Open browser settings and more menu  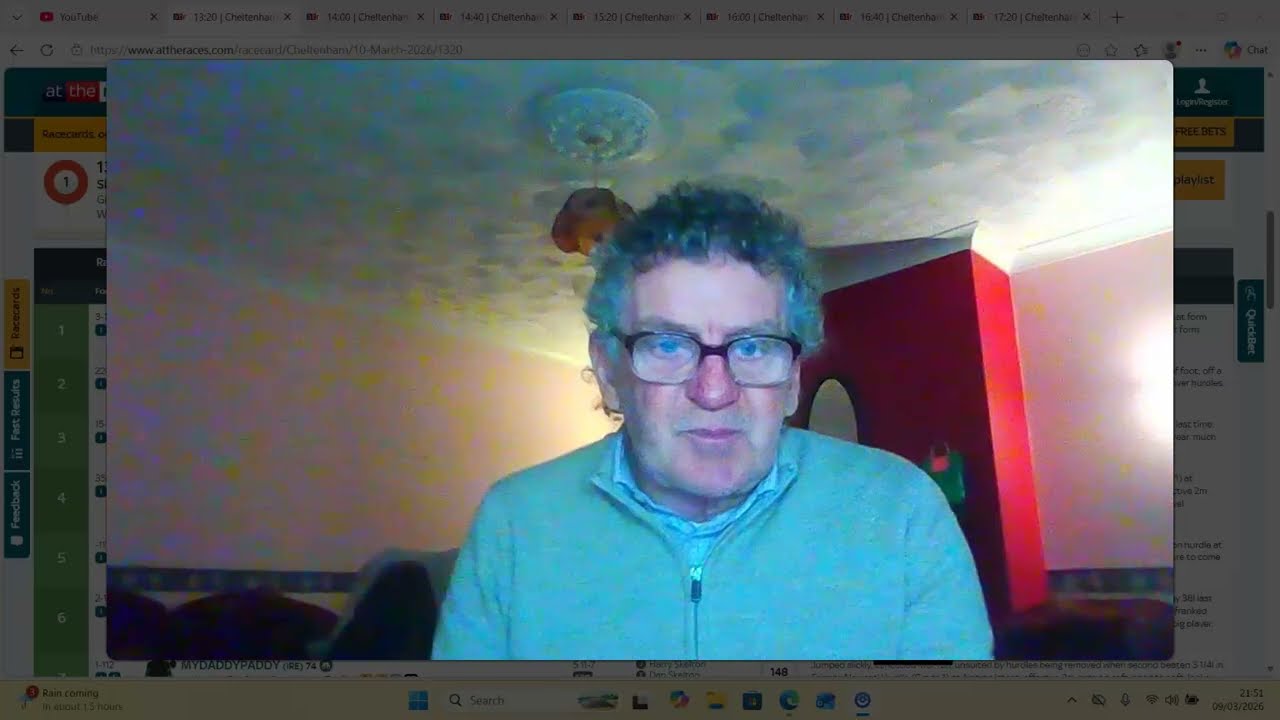[1201, 50]
